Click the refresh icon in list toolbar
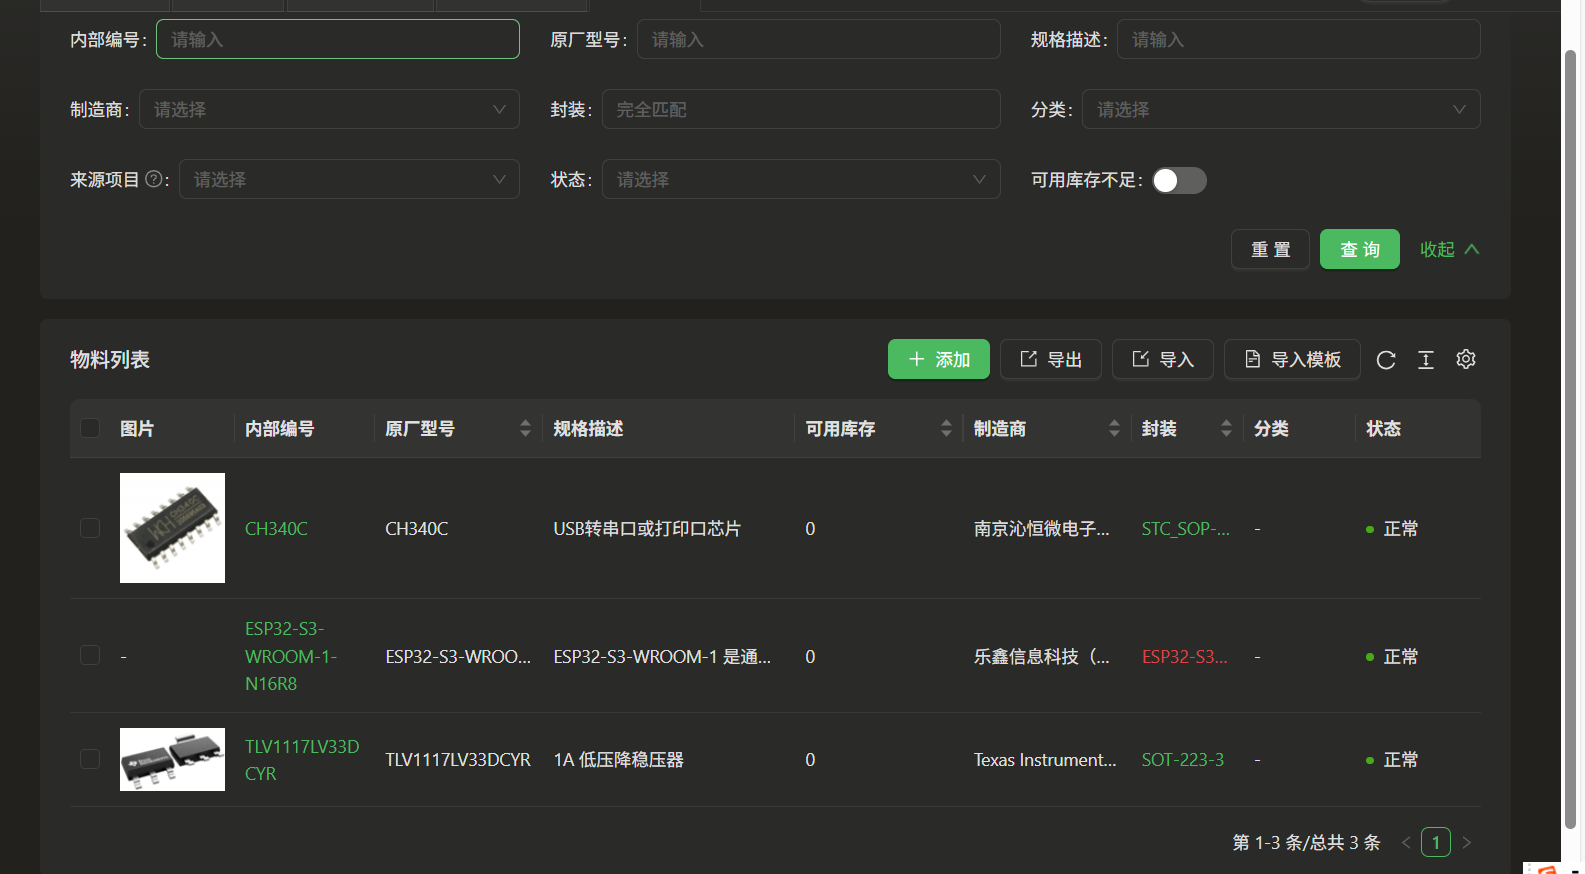The image size is (1585, 874). tap(1385, 360)
